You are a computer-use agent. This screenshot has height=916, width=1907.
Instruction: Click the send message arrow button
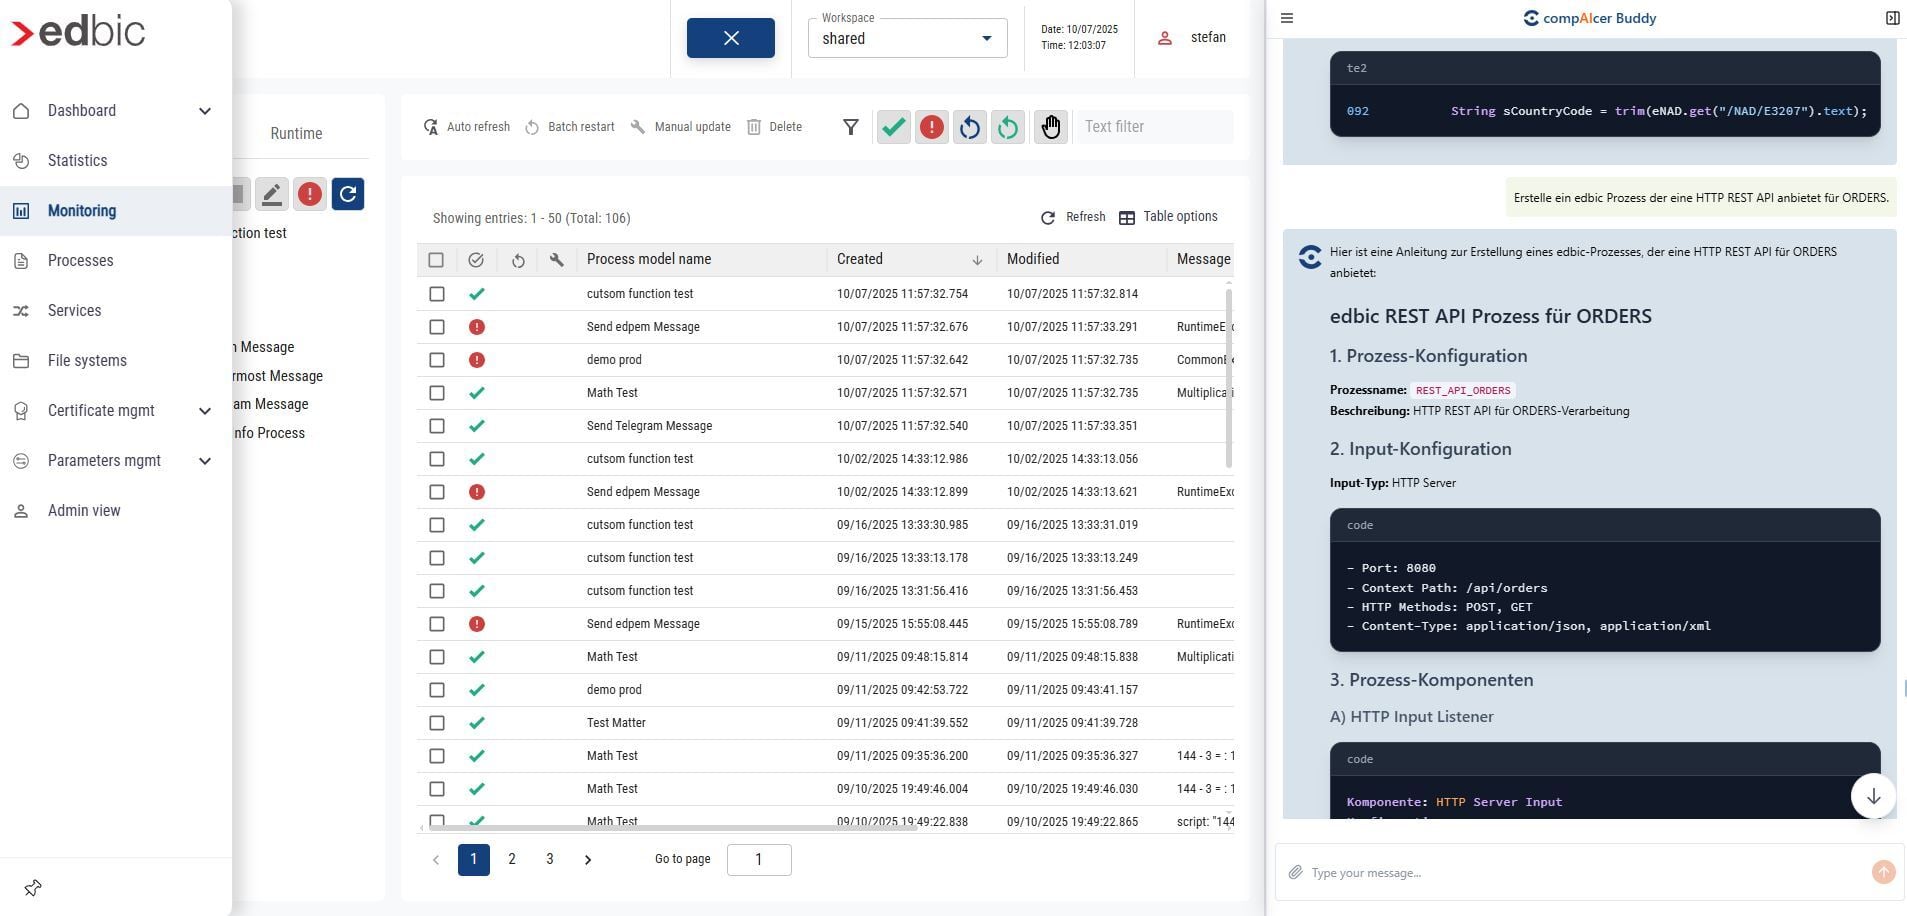(1883, 872)
